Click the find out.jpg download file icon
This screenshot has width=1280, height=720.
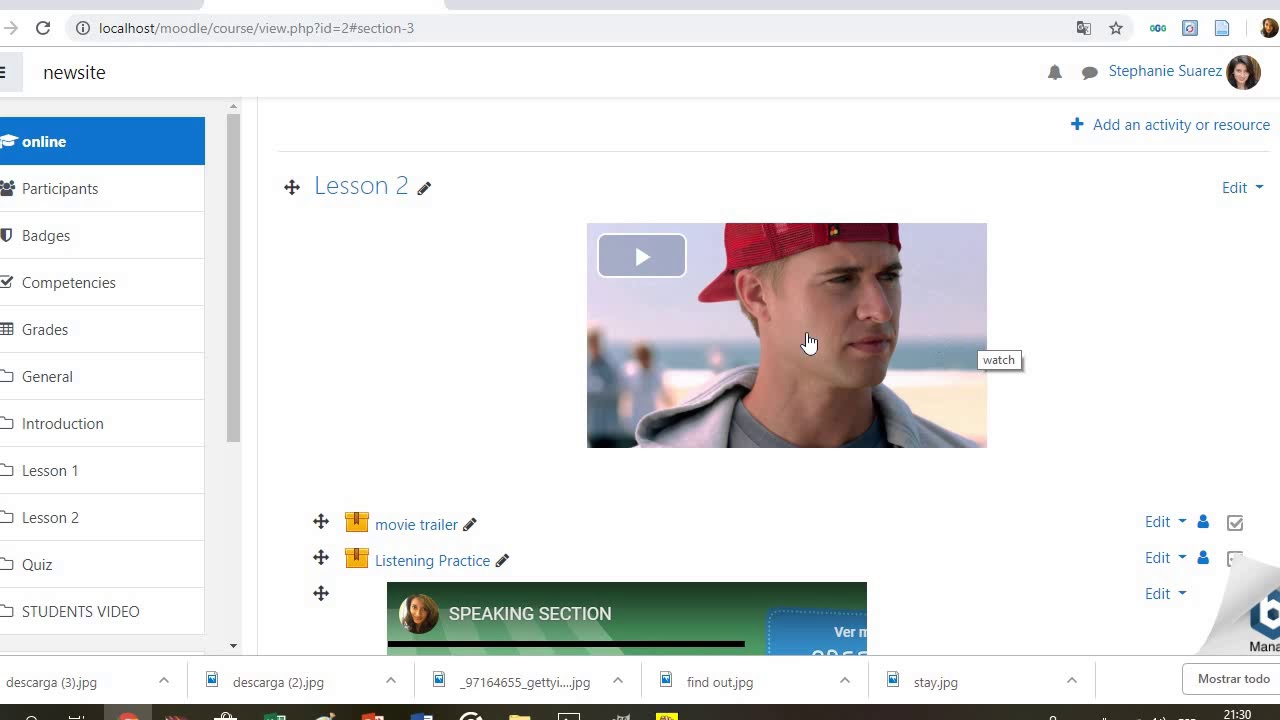click(666, 680)
